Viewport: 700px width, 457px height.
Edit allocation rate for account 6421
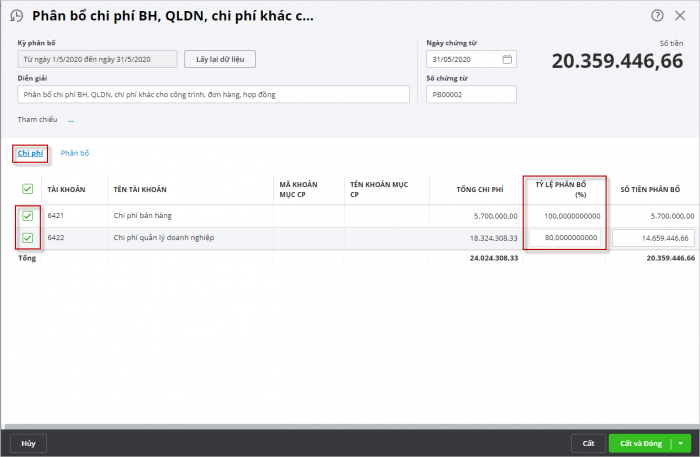pos(563,215)
